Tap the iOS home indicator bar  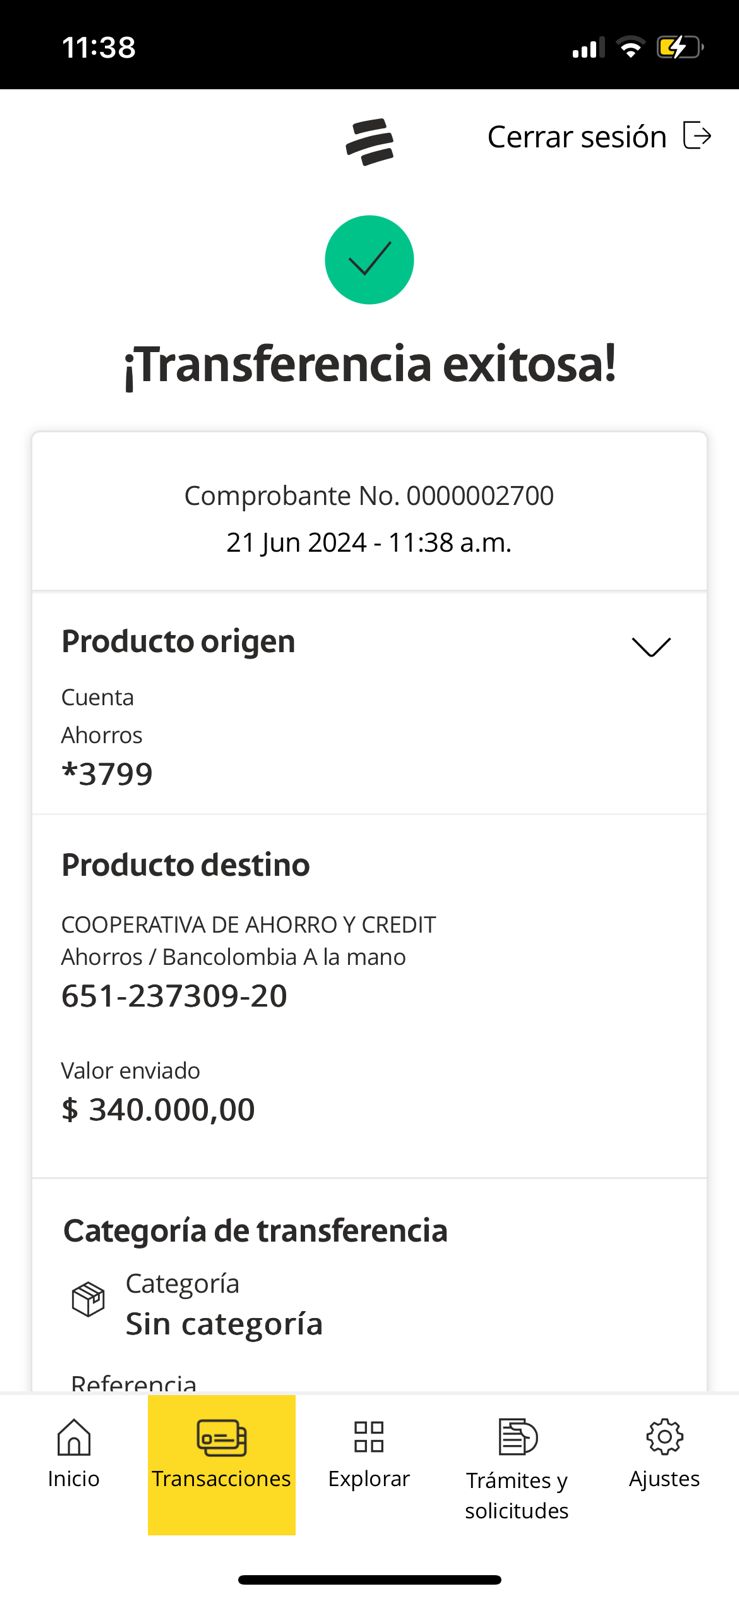[x=369, y=1580]
